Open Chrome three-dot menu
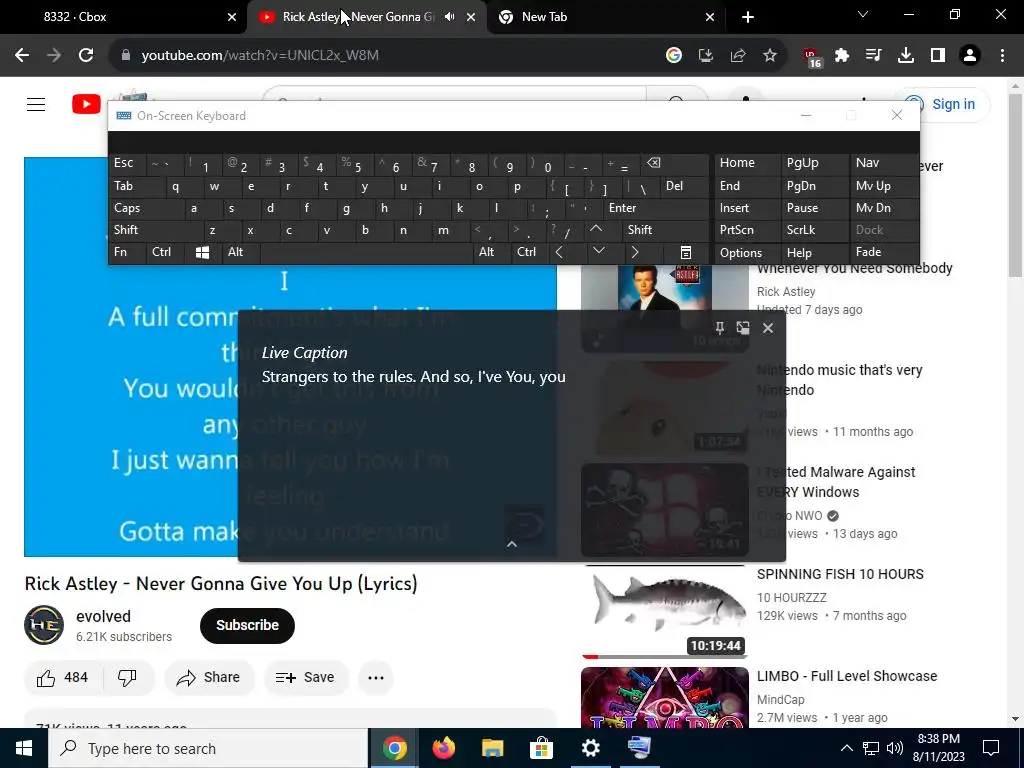 [x=1002, y=55]
